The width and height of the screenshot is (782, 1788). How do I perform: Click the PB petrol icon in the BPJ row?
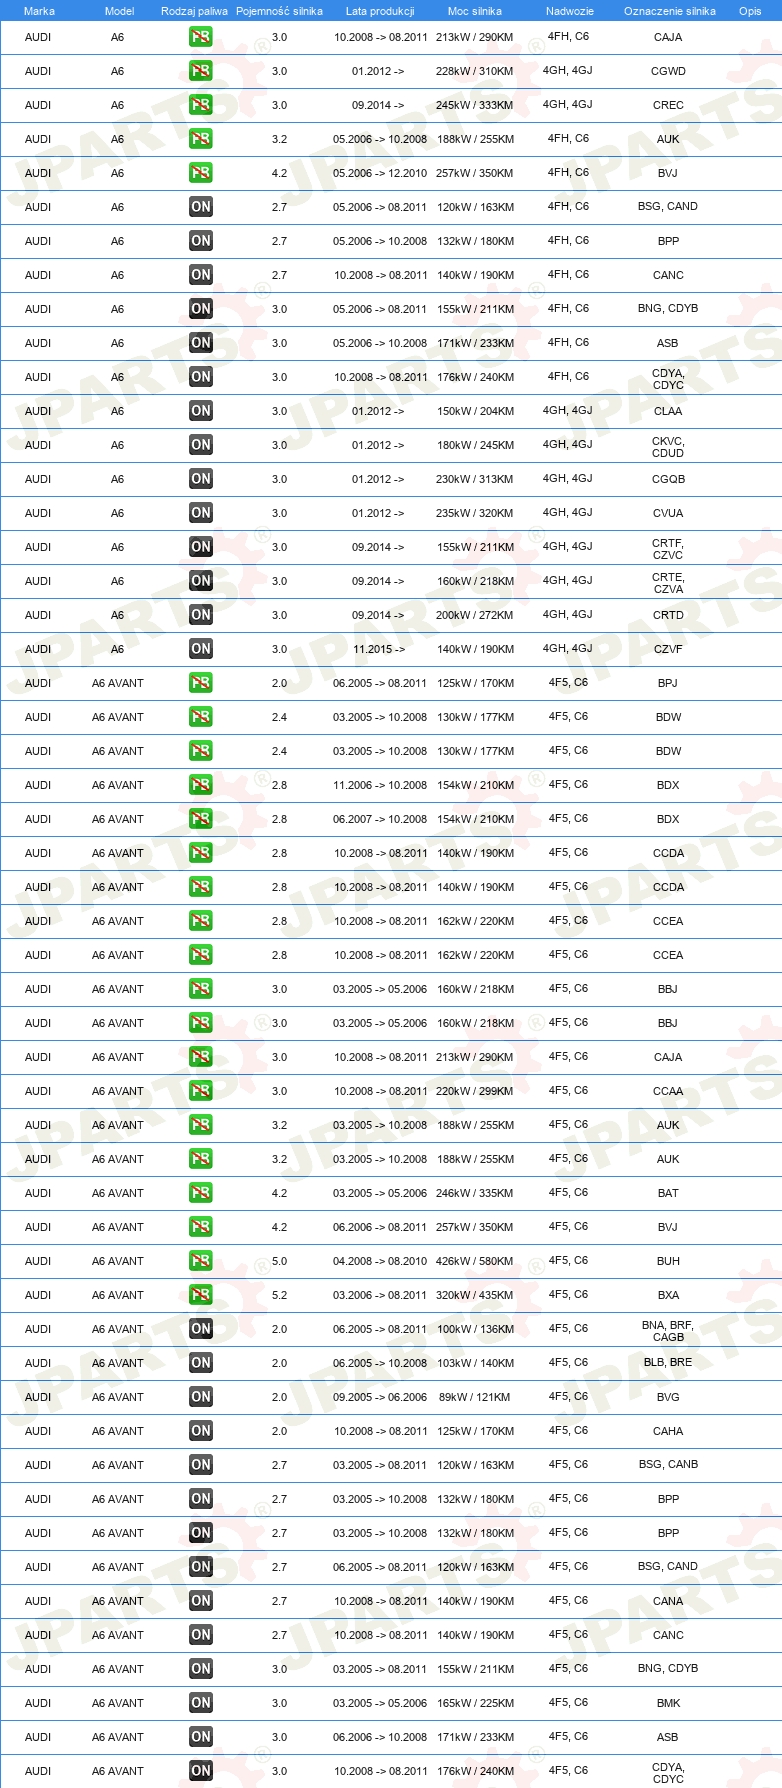[201, 683]
